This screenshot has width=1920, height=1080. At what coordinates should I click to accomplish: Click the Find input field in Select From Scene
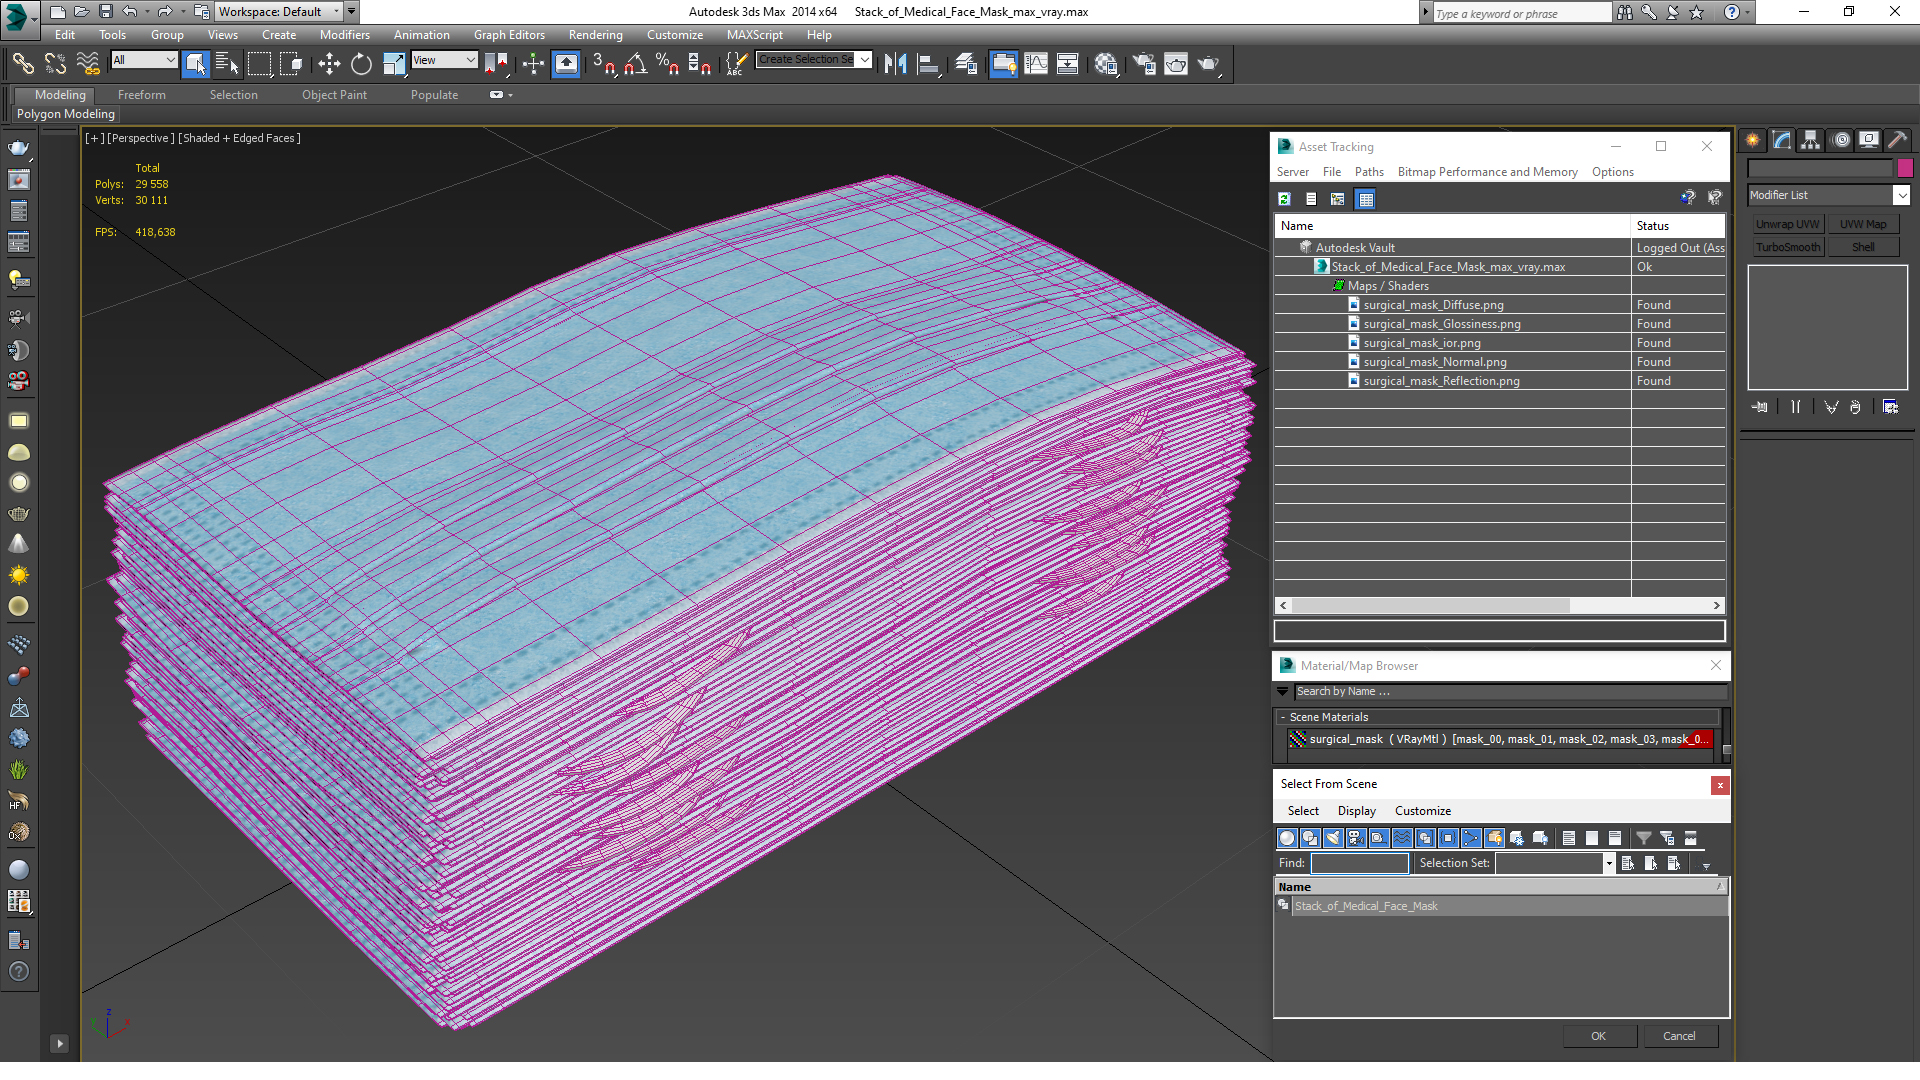point(1358,862)
